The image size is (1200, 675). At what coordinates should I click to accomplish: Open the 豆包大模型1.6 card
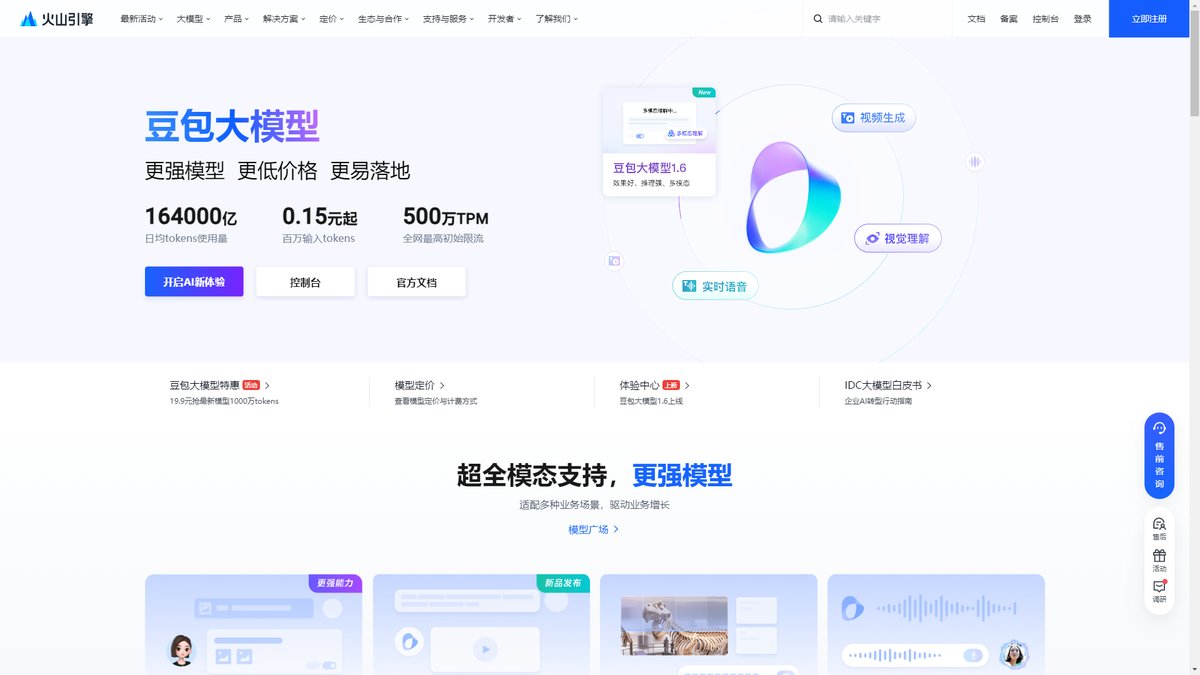click(x=659, y=141)
